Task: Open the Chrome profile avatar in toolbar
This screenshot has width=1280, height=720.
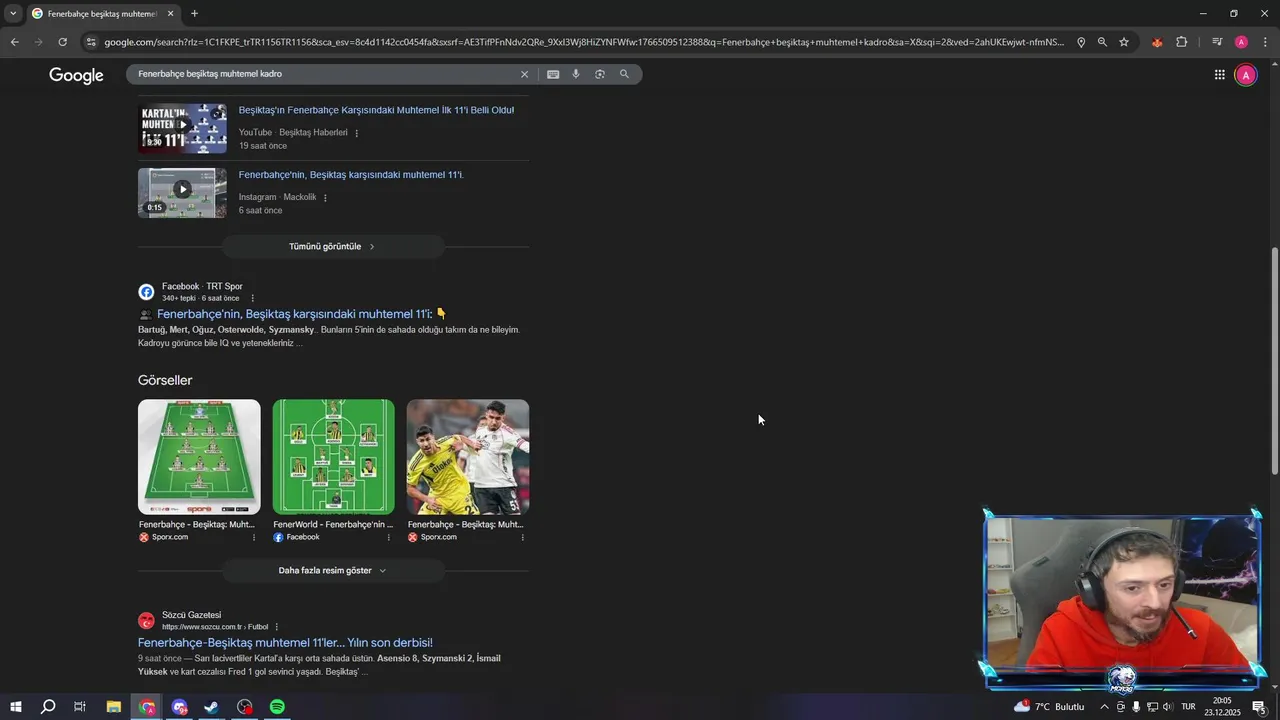Action: coord(1241,42)
